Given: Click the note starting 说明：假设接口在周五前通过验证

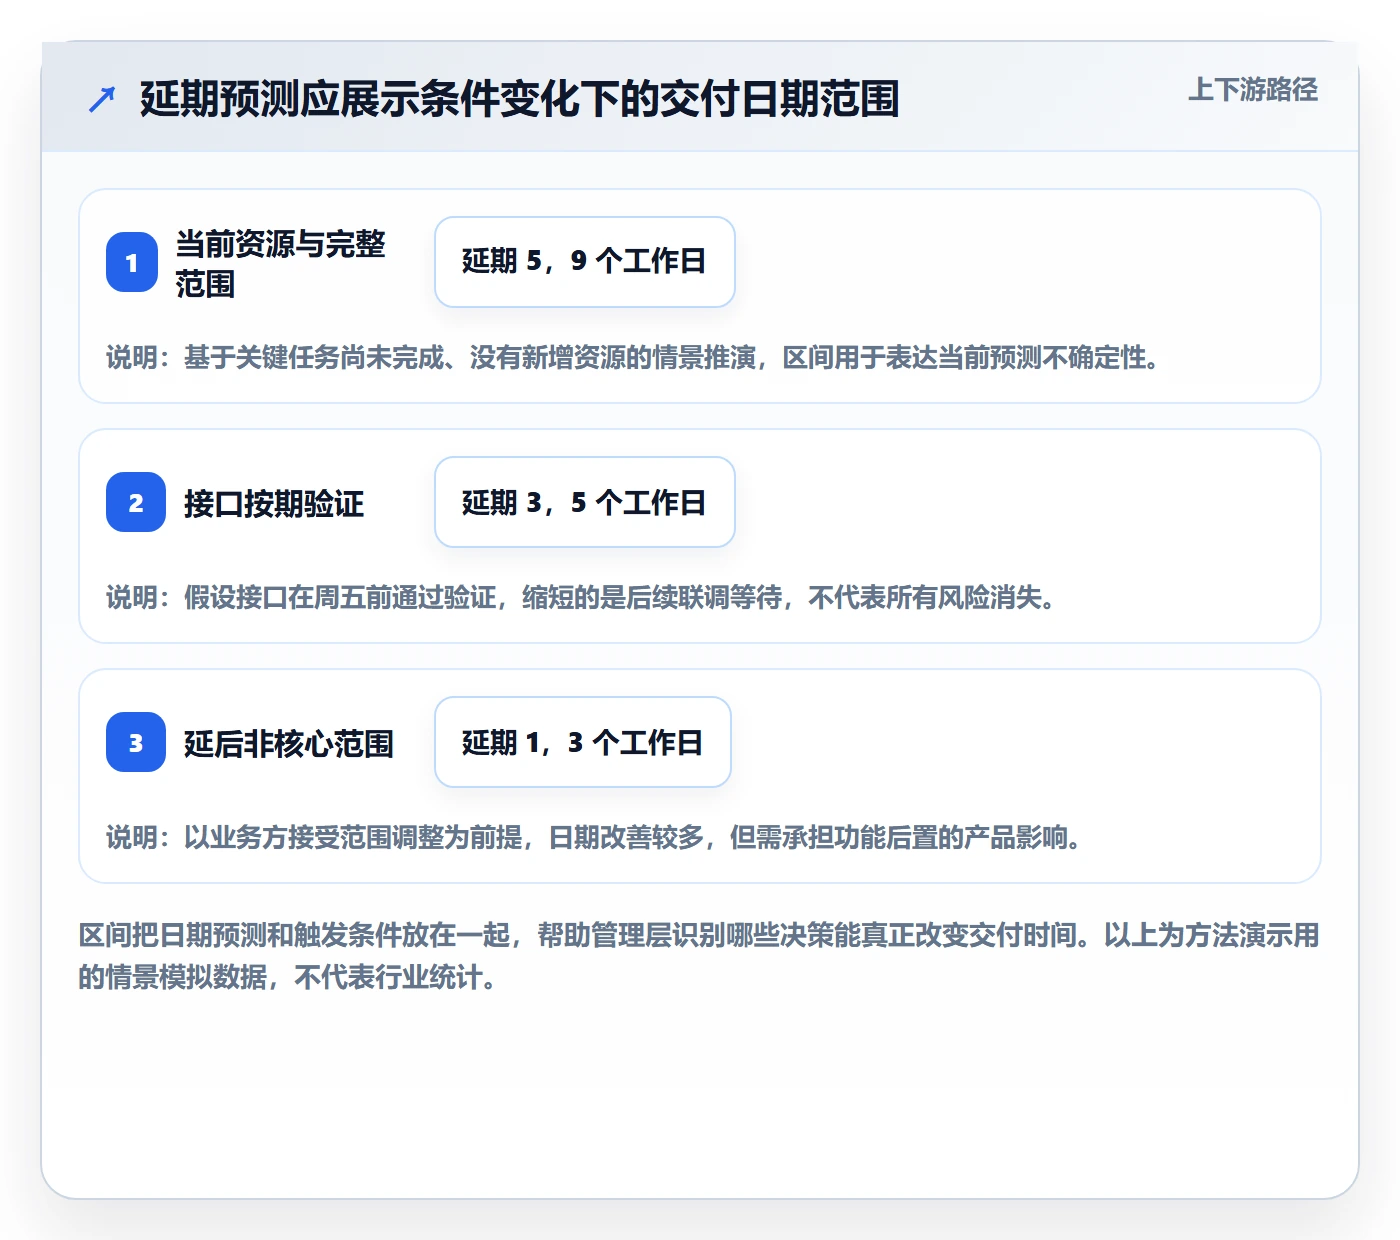Looking at the screenshot, I should point(581,597).
